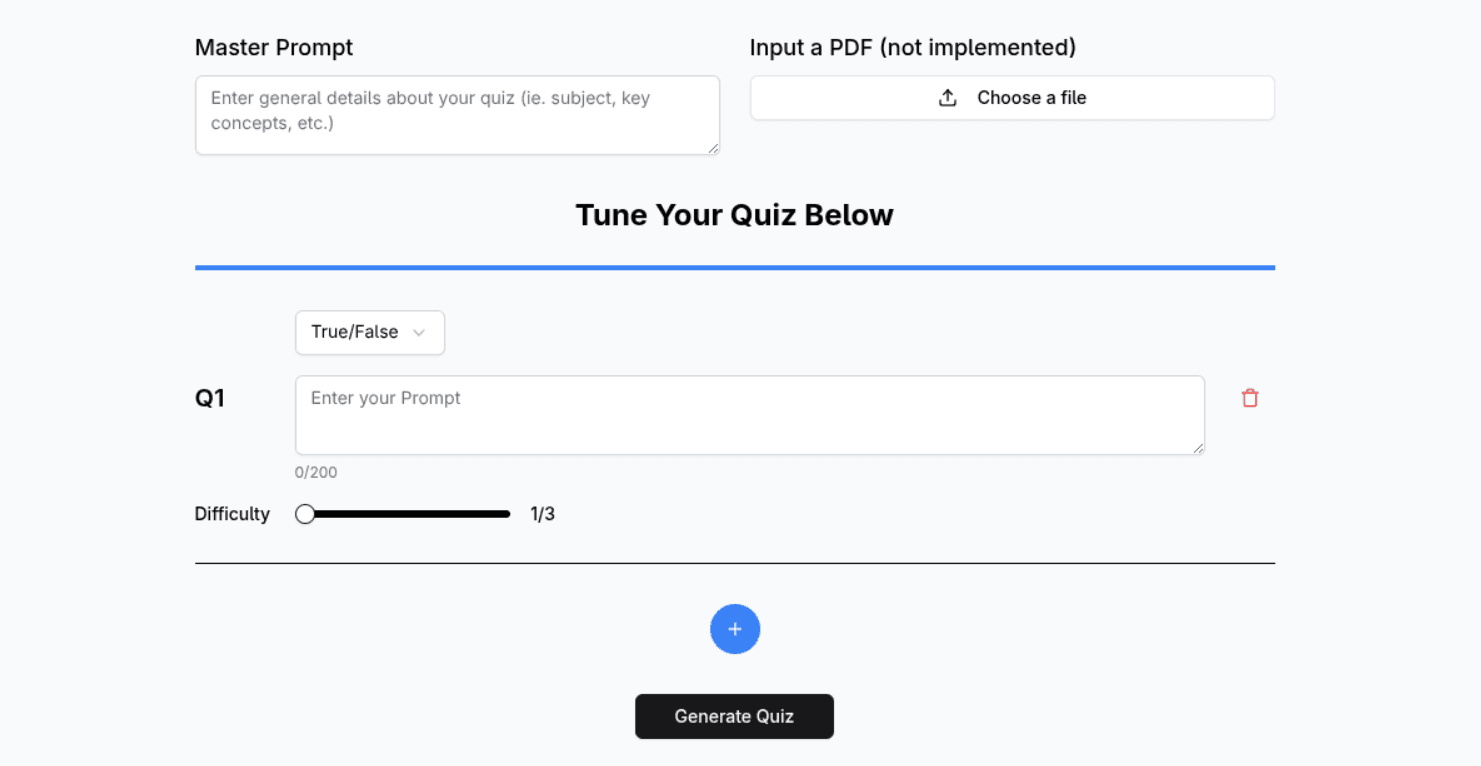Image resolution: width=1481 pixels, height=766 pixels.
Task: Select the Q1 question label
Action: (210, 398)
